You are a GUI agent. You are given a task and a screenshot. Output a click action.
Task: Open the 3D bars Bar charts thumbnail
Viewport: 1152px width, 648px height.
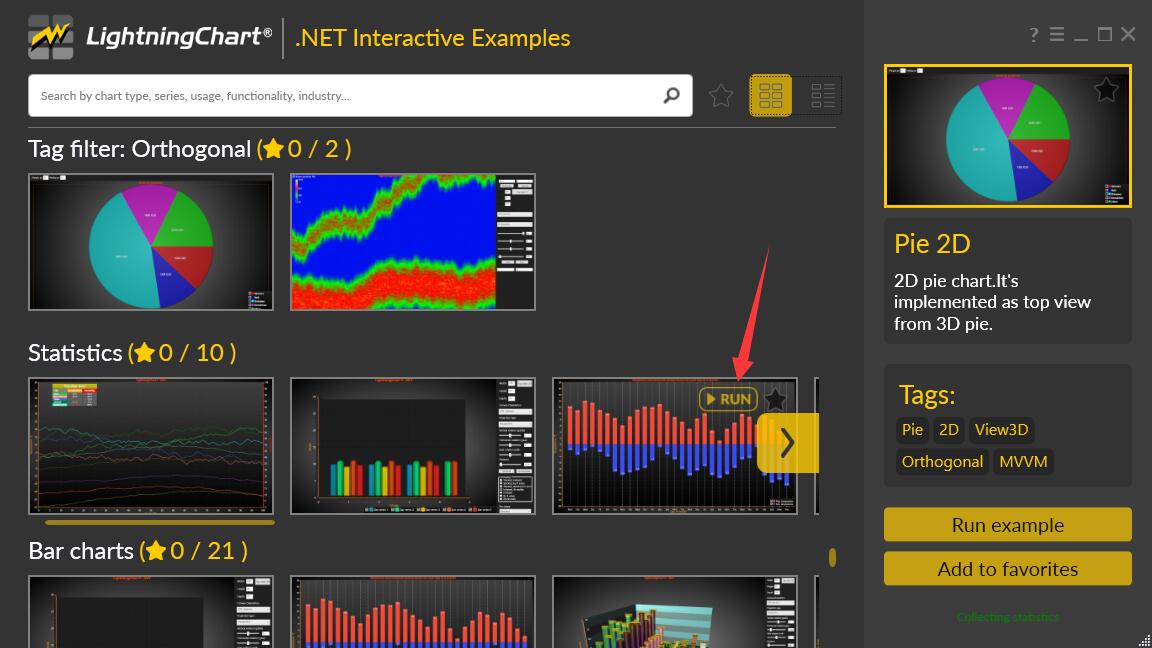[674, 612]
